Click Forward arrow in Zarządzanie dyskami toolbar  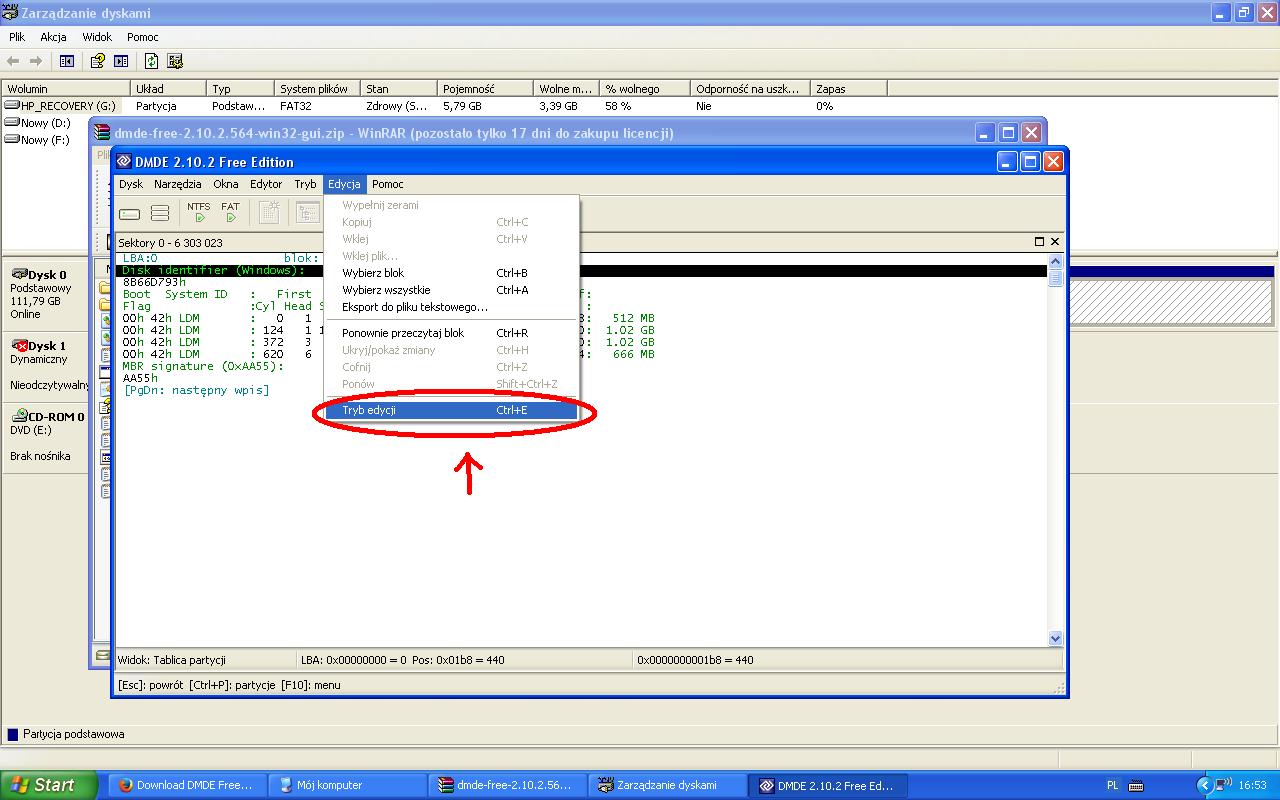pyautogui.click(x=36, y=61)
